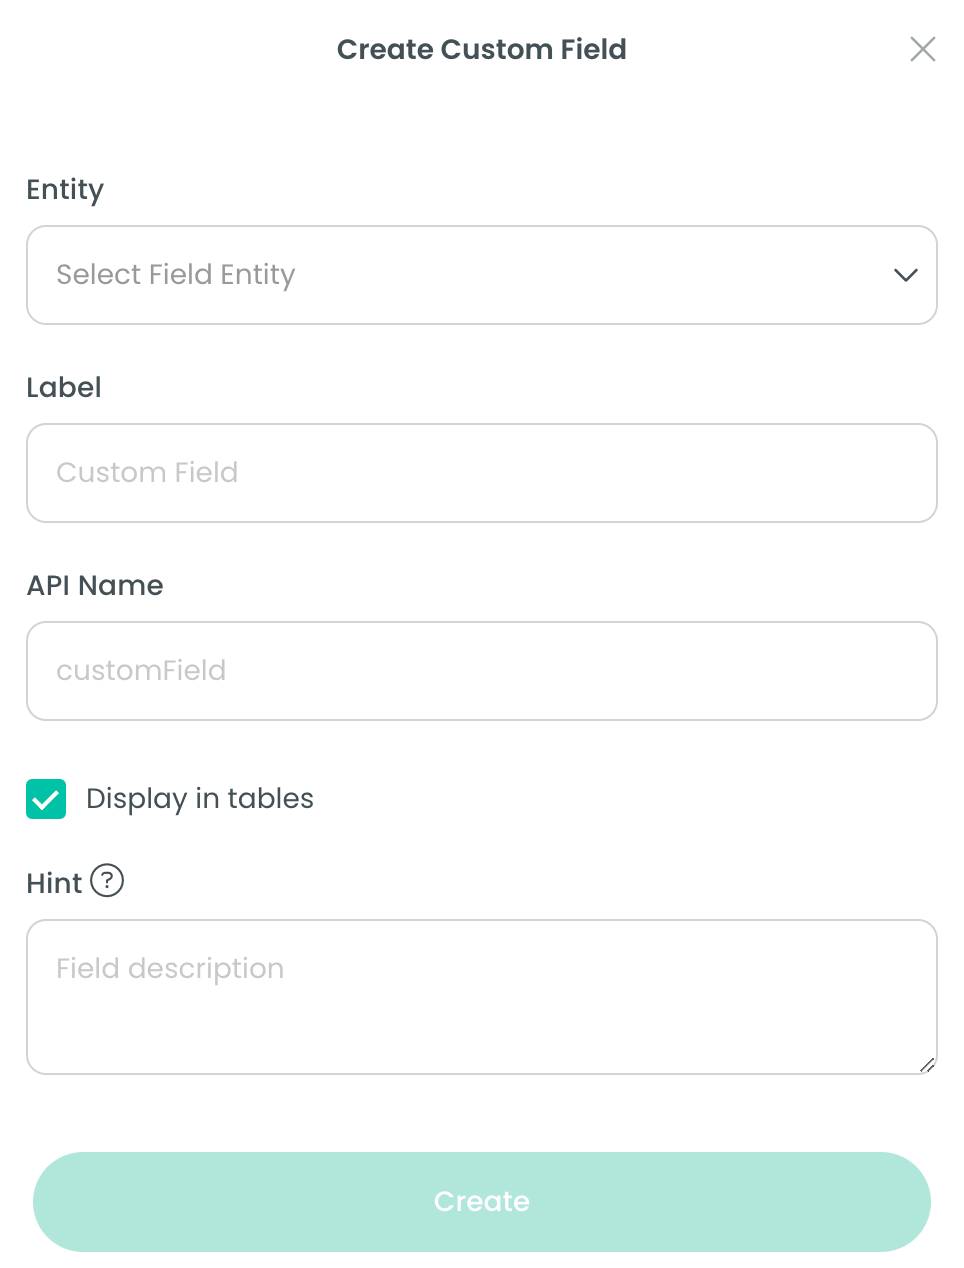
Task: Click the Hint caption text
Action: tap(54, 883)
